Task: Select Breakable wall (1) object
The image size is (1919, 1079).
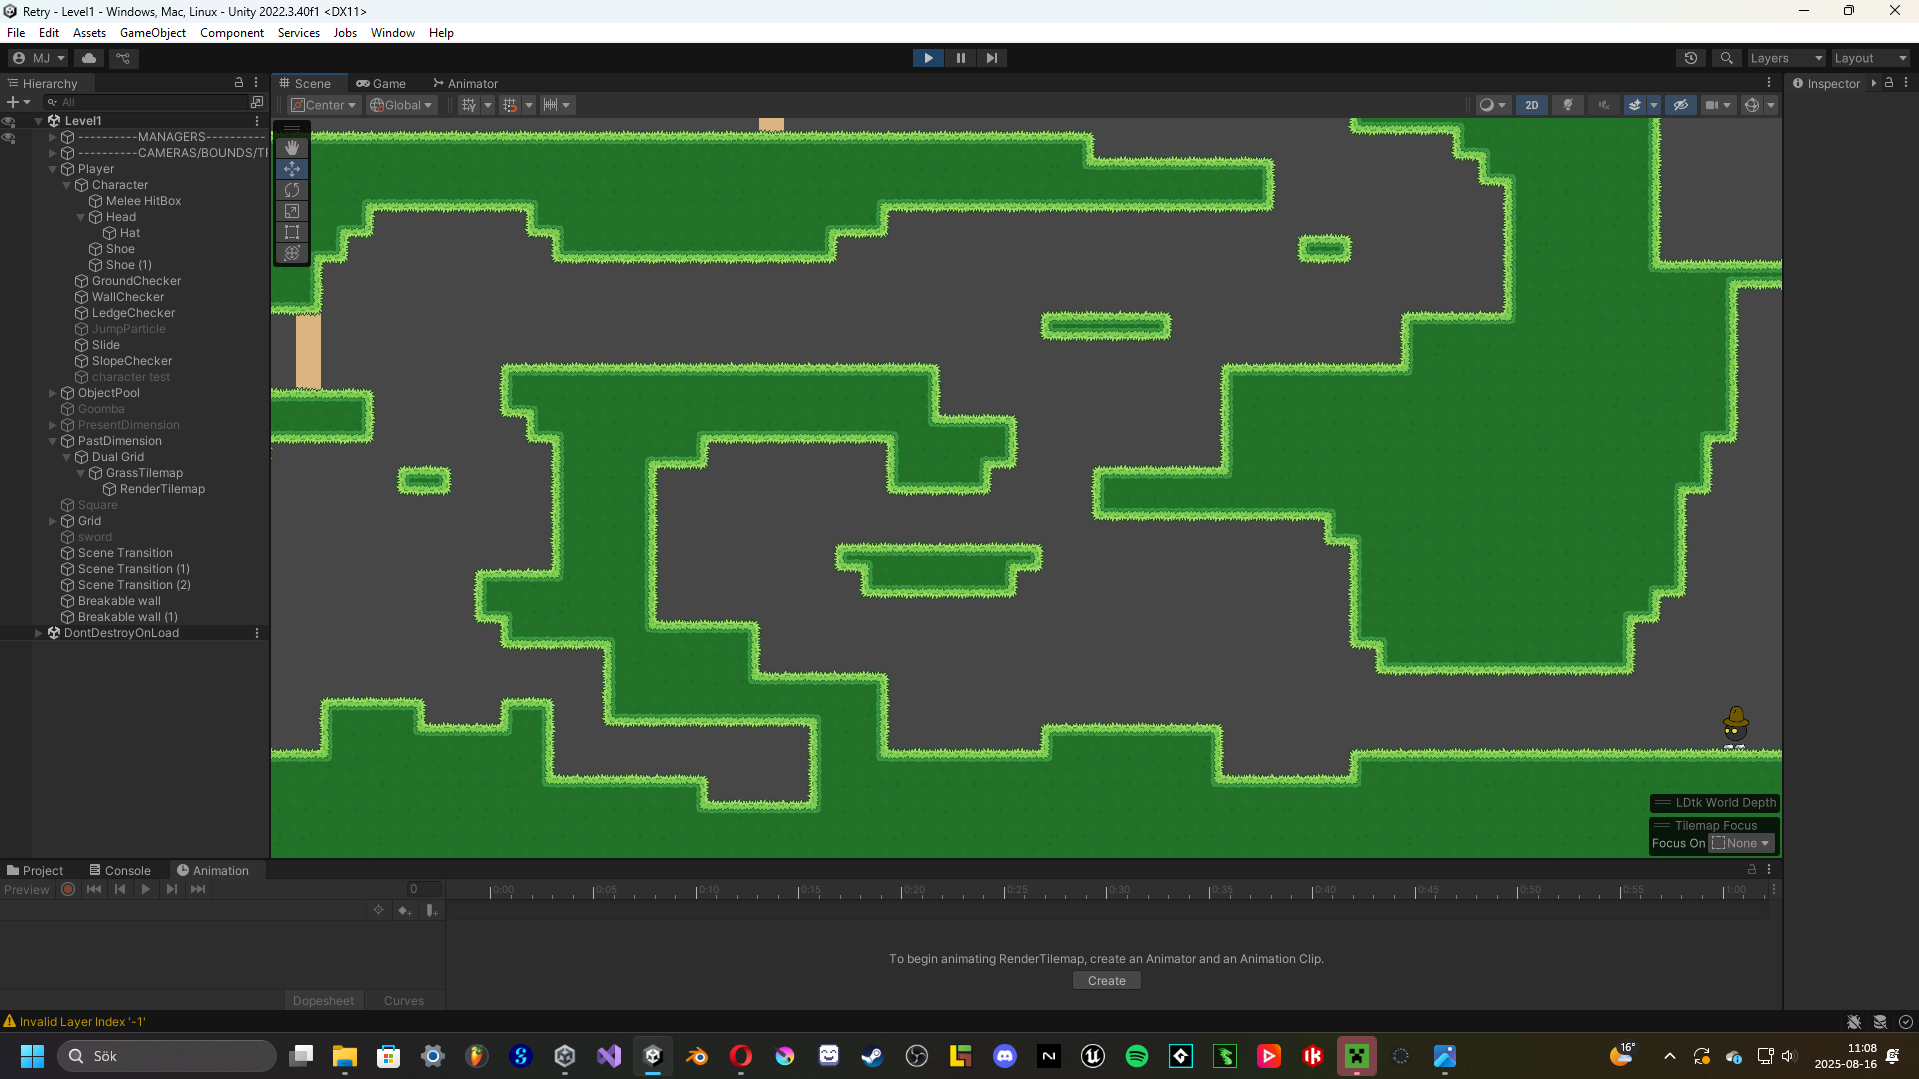Action: (x=127, y=617)
